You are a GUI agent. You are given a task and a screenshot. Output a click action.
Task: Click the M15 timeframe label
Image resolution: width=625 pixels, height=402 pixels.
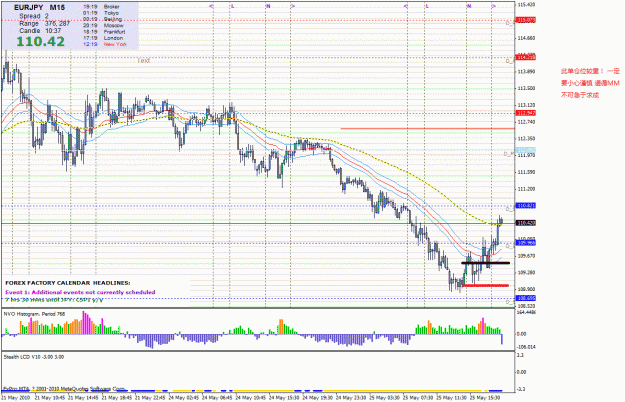click(57, 8)
